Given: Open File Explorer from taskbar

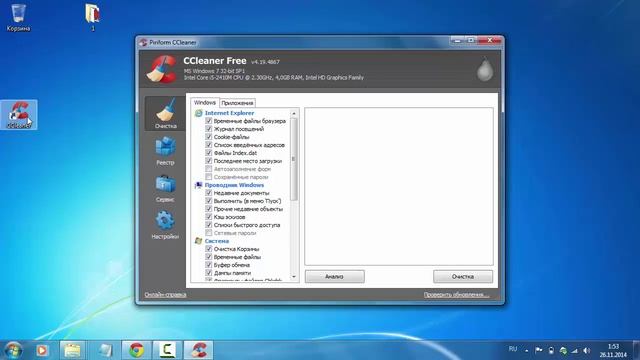Looking at the screenshot, I should pos(73,350).
